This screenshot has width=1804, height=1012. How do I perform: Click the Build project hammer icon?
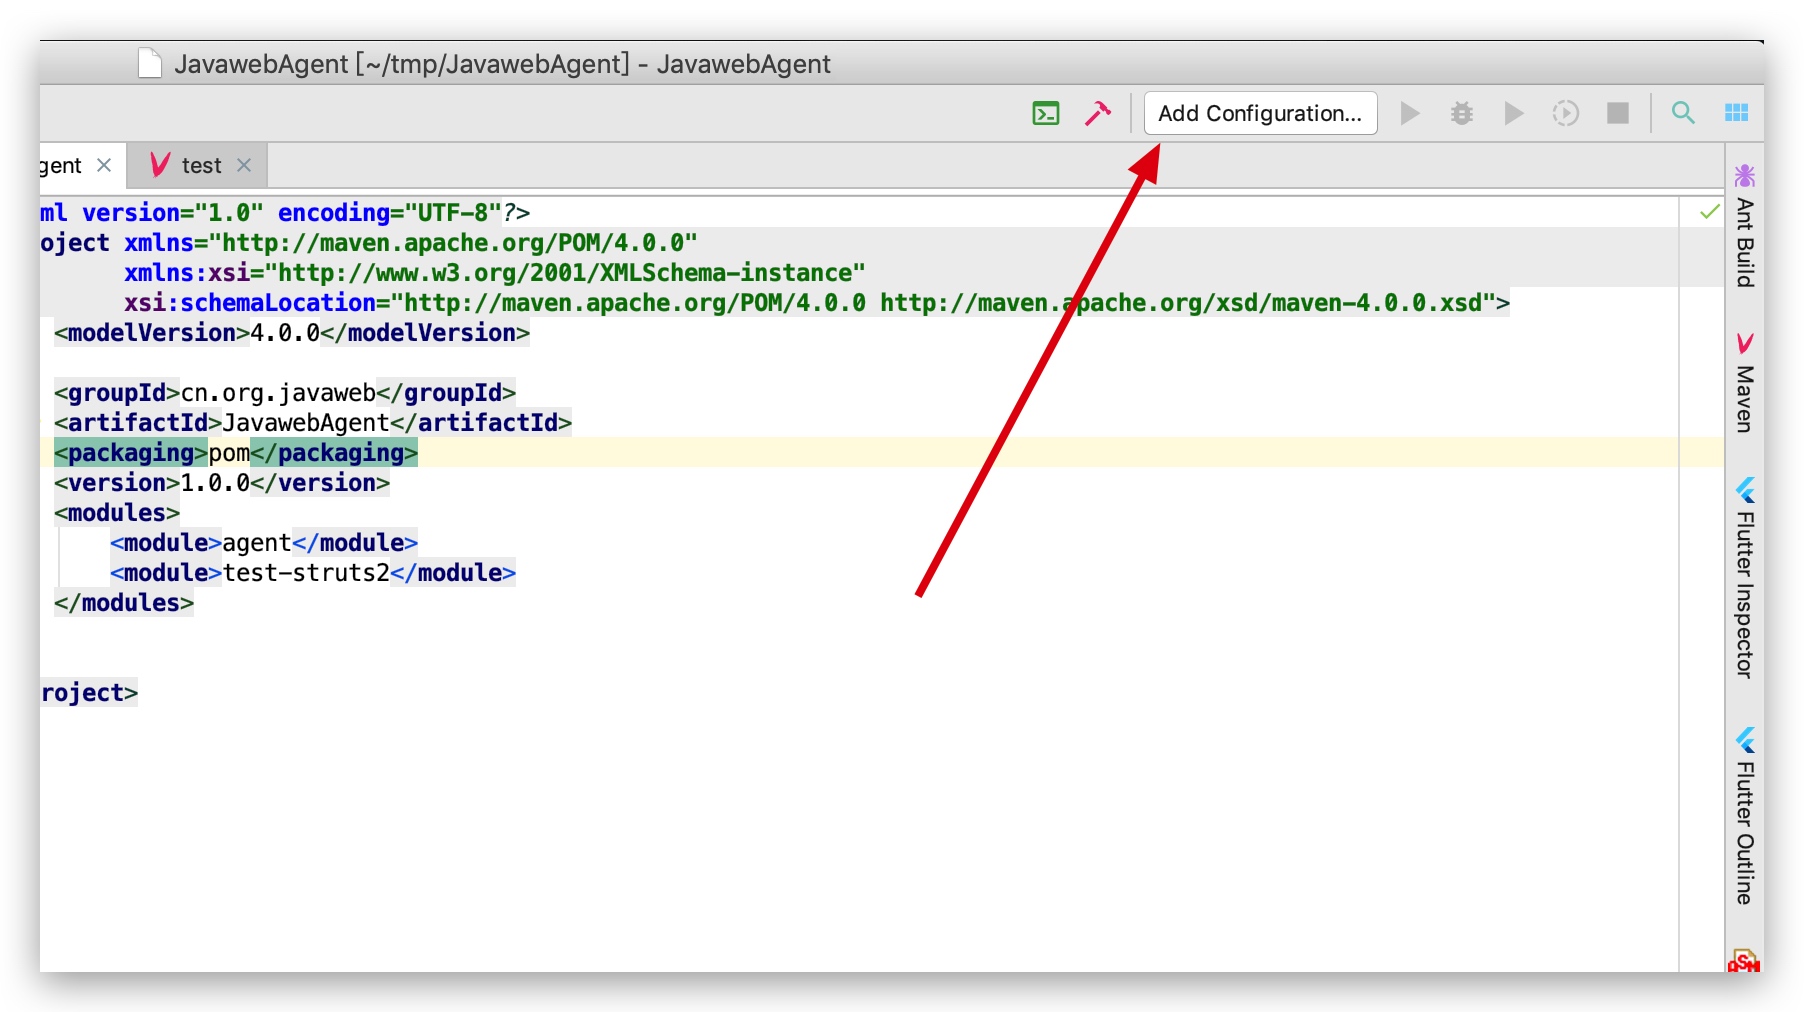coord(1097,114)
